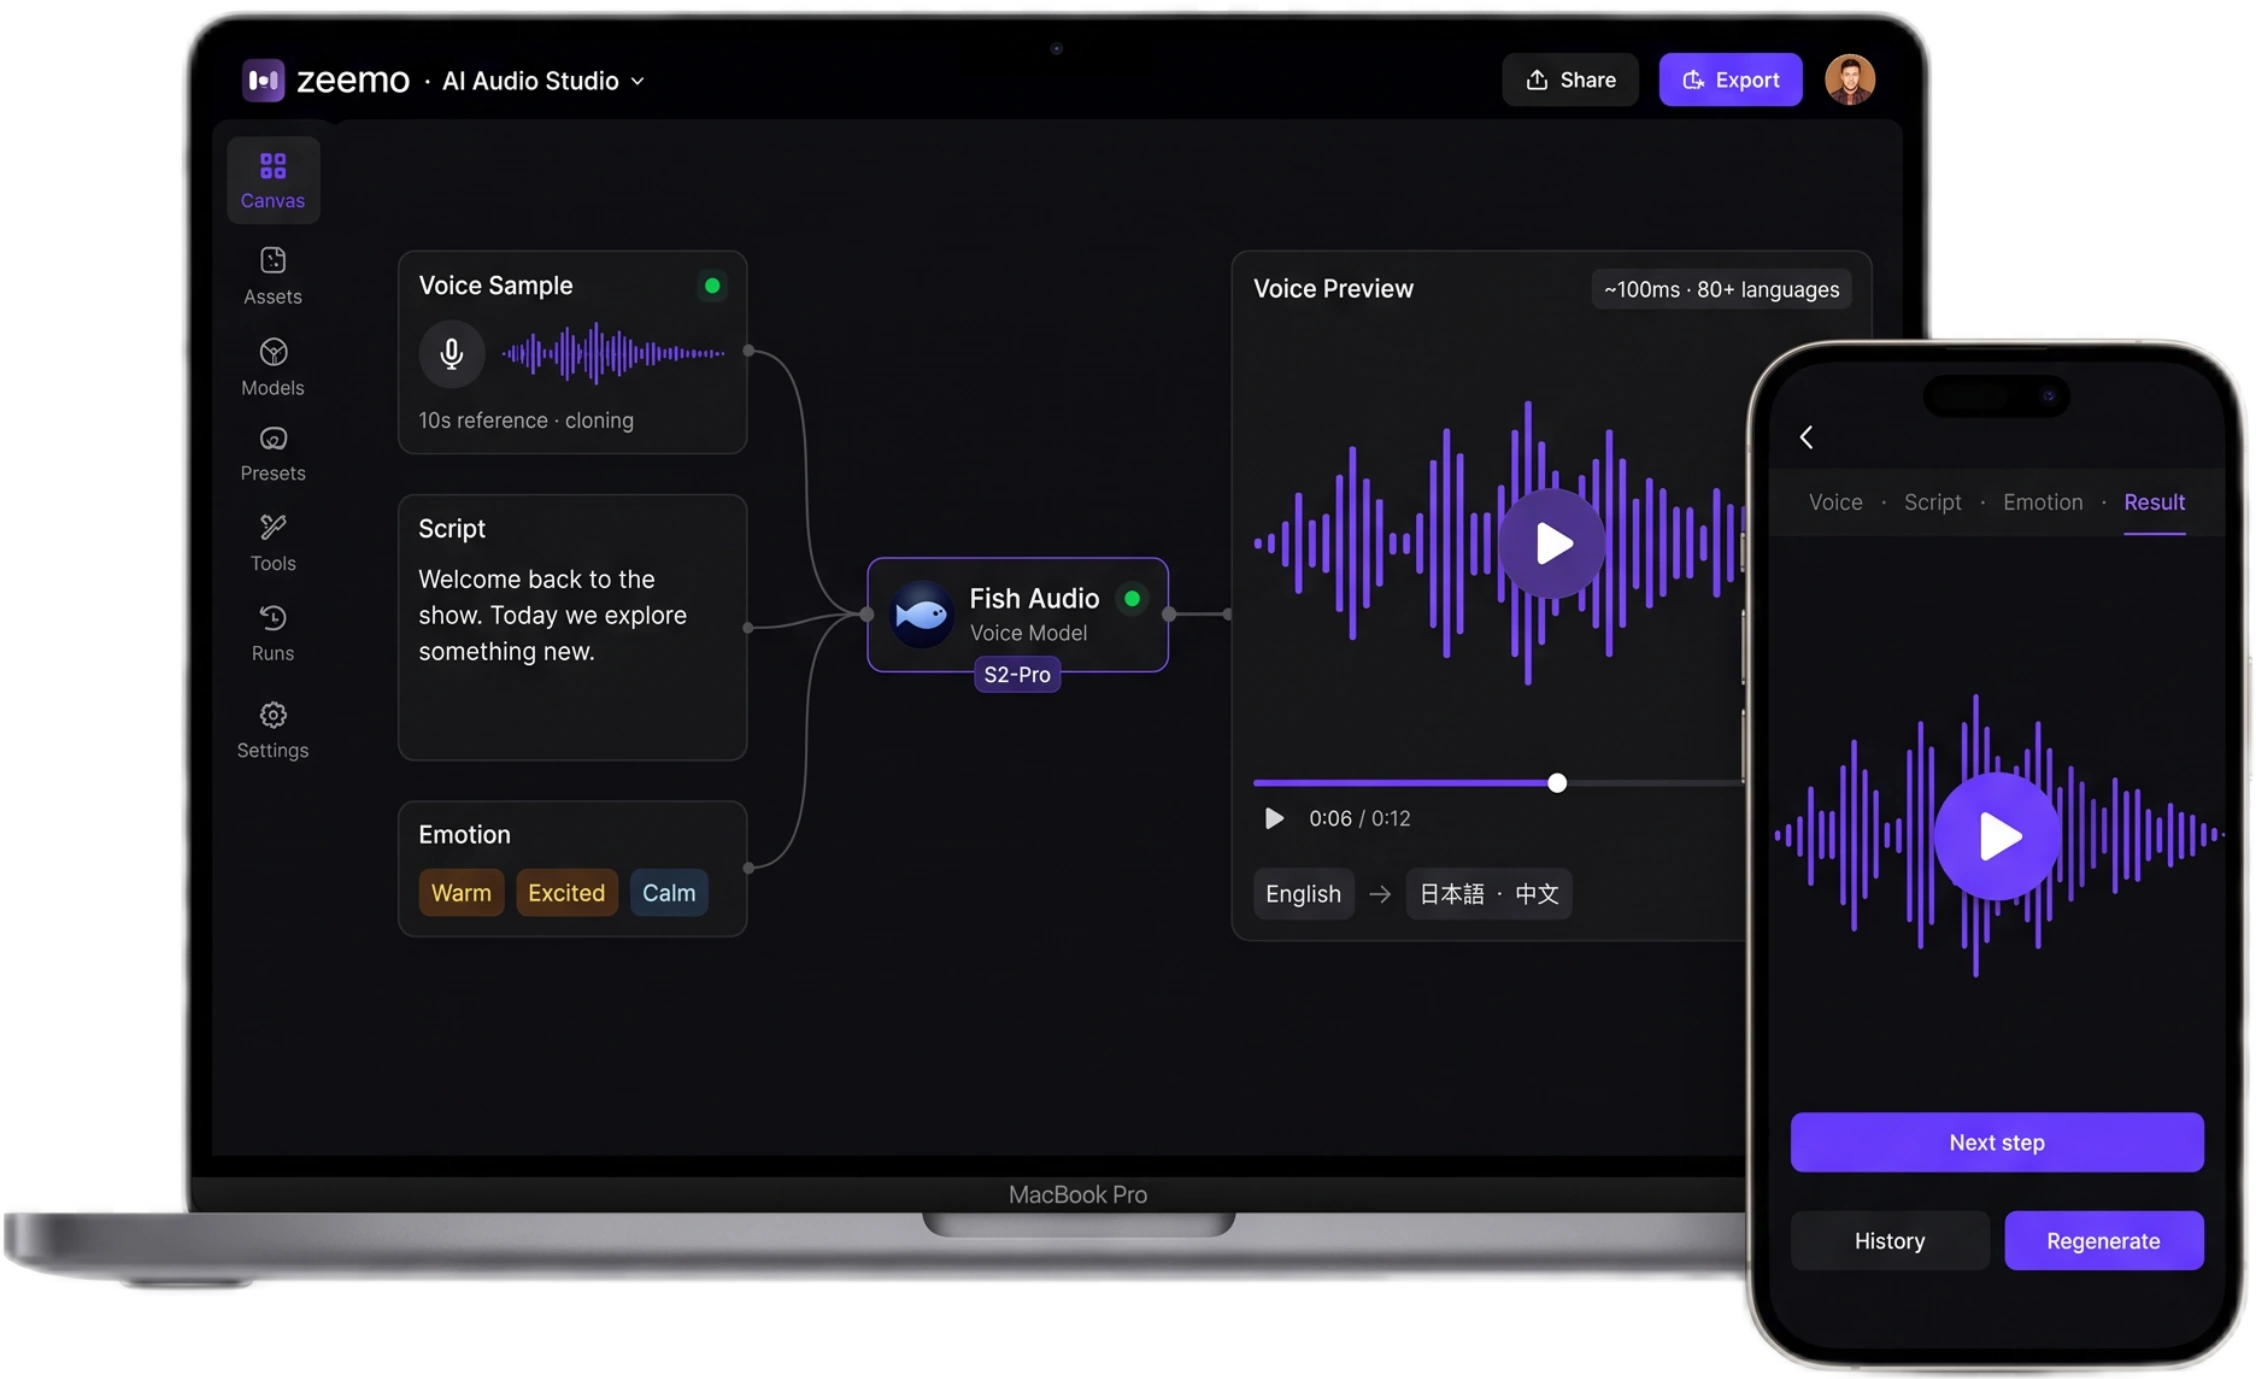Click the Fish Audio fish logo
Image resolution: width=2256 pixels, height=1379 pixels.
(x=920, y=614)
